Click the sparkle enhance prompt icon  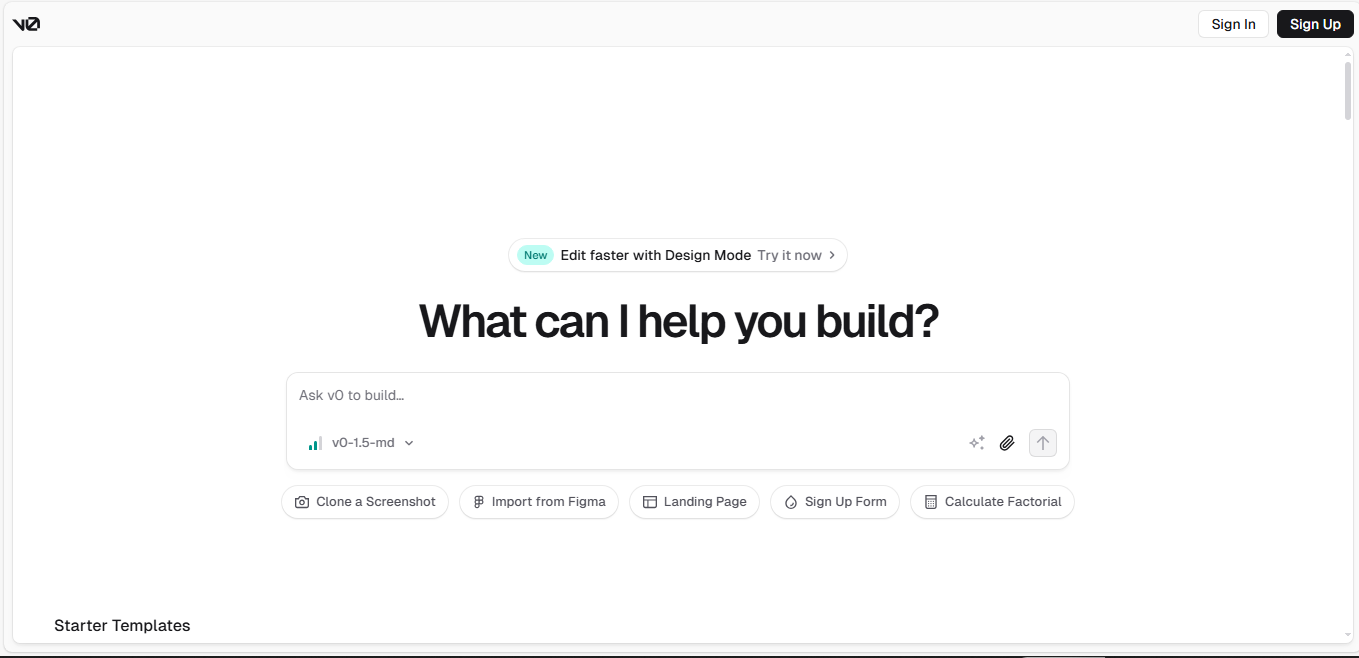[977, 443]
